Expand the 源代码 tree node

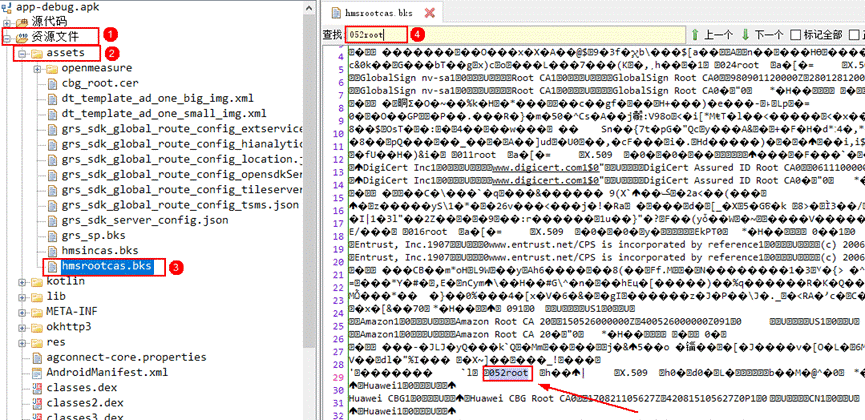tap(7, 23)
